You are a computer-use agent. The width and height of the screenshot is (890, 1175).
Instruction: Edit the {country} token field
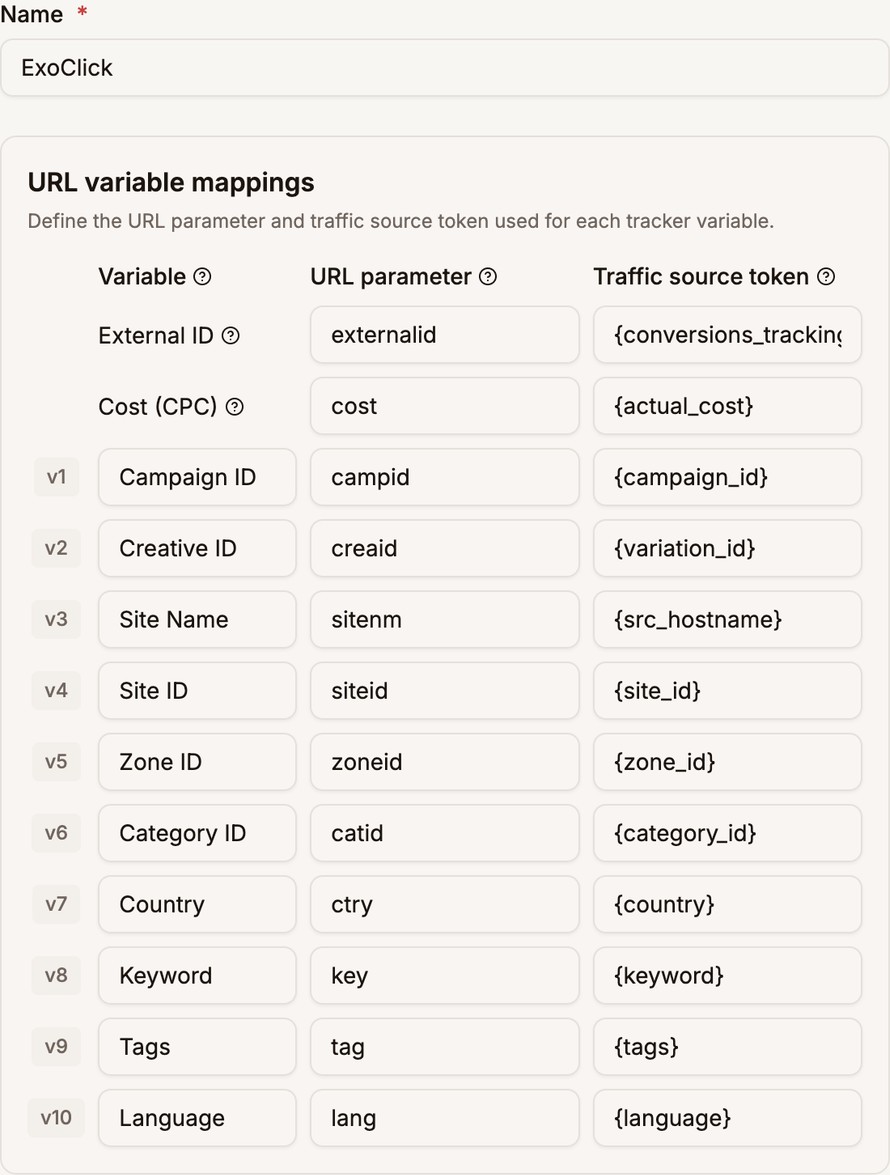coord(727,904)
